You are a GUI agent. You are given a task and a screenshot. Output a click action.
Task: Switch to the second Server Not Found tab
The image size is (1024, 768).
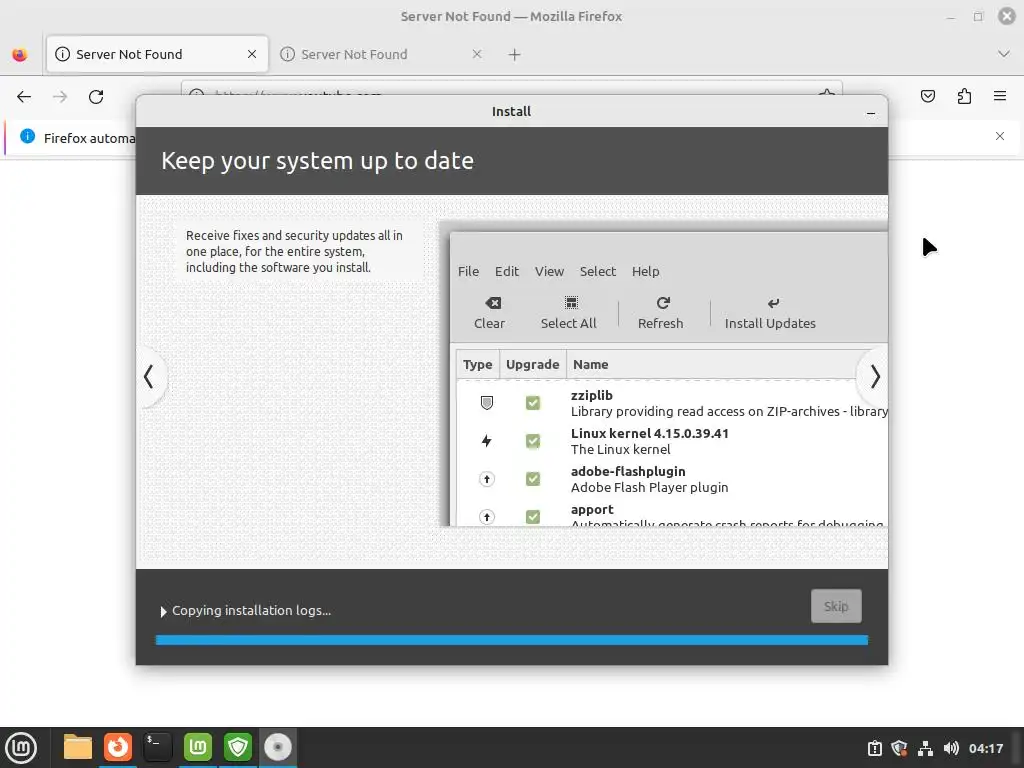(x=382, y=54)
